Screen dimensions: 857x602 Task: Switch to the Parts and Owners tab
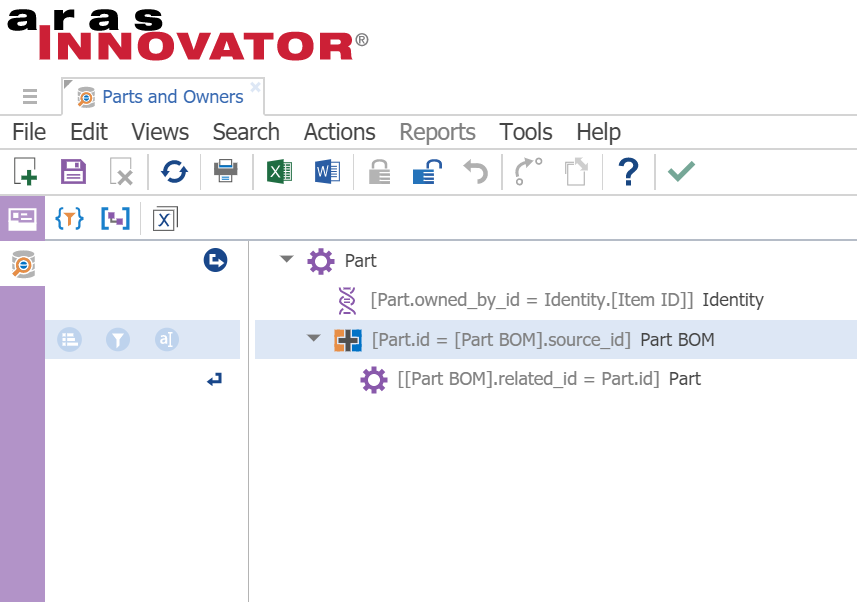172,97
